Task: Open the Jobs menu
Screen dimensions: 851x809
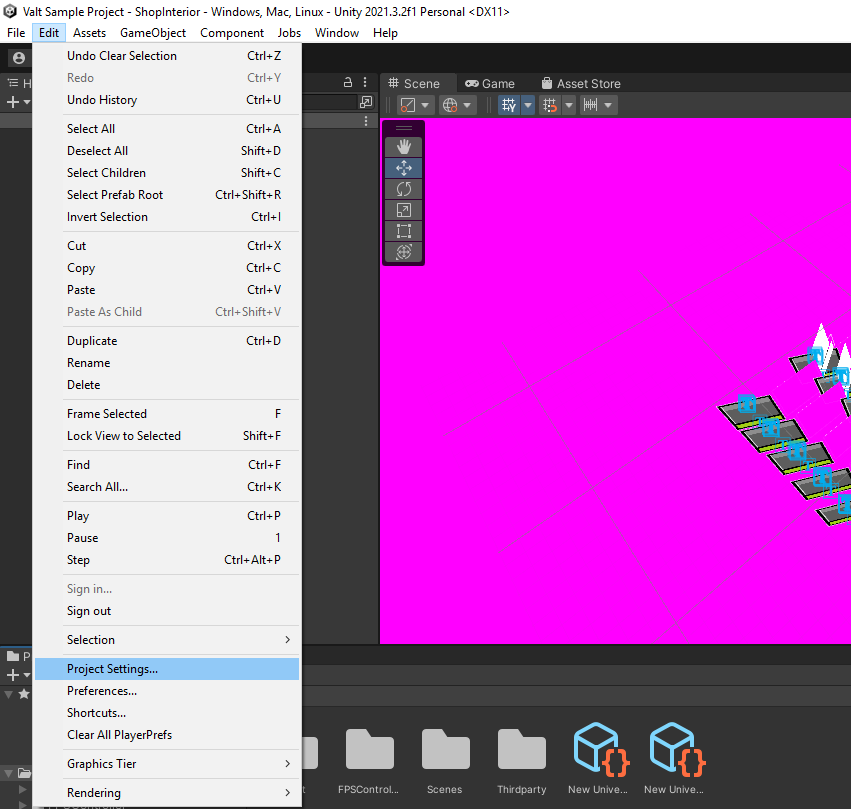Action: coord(289,33)
